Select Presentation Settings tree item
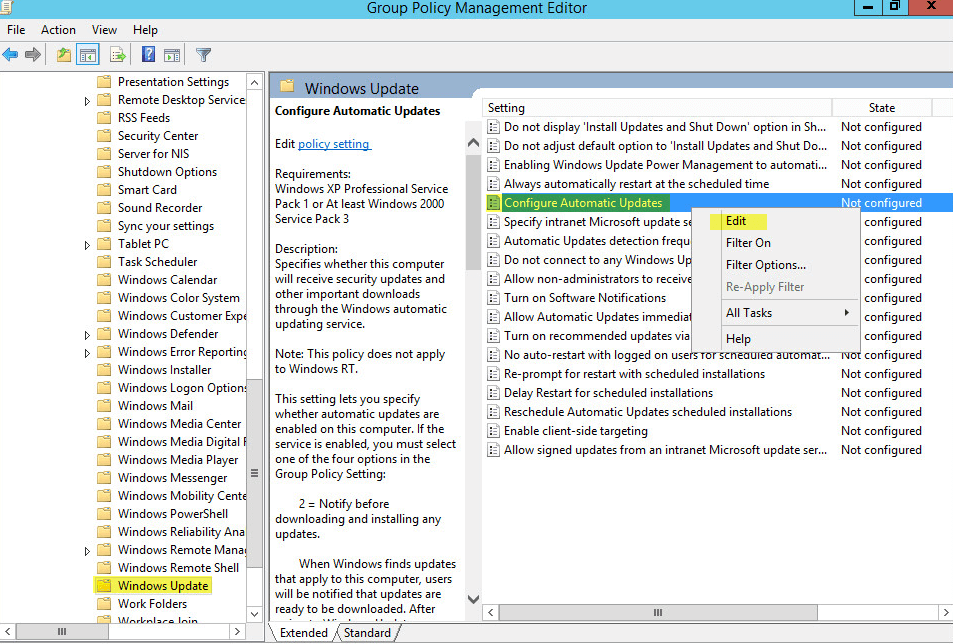Screen dimensions: 953x644 coord(173,81)
